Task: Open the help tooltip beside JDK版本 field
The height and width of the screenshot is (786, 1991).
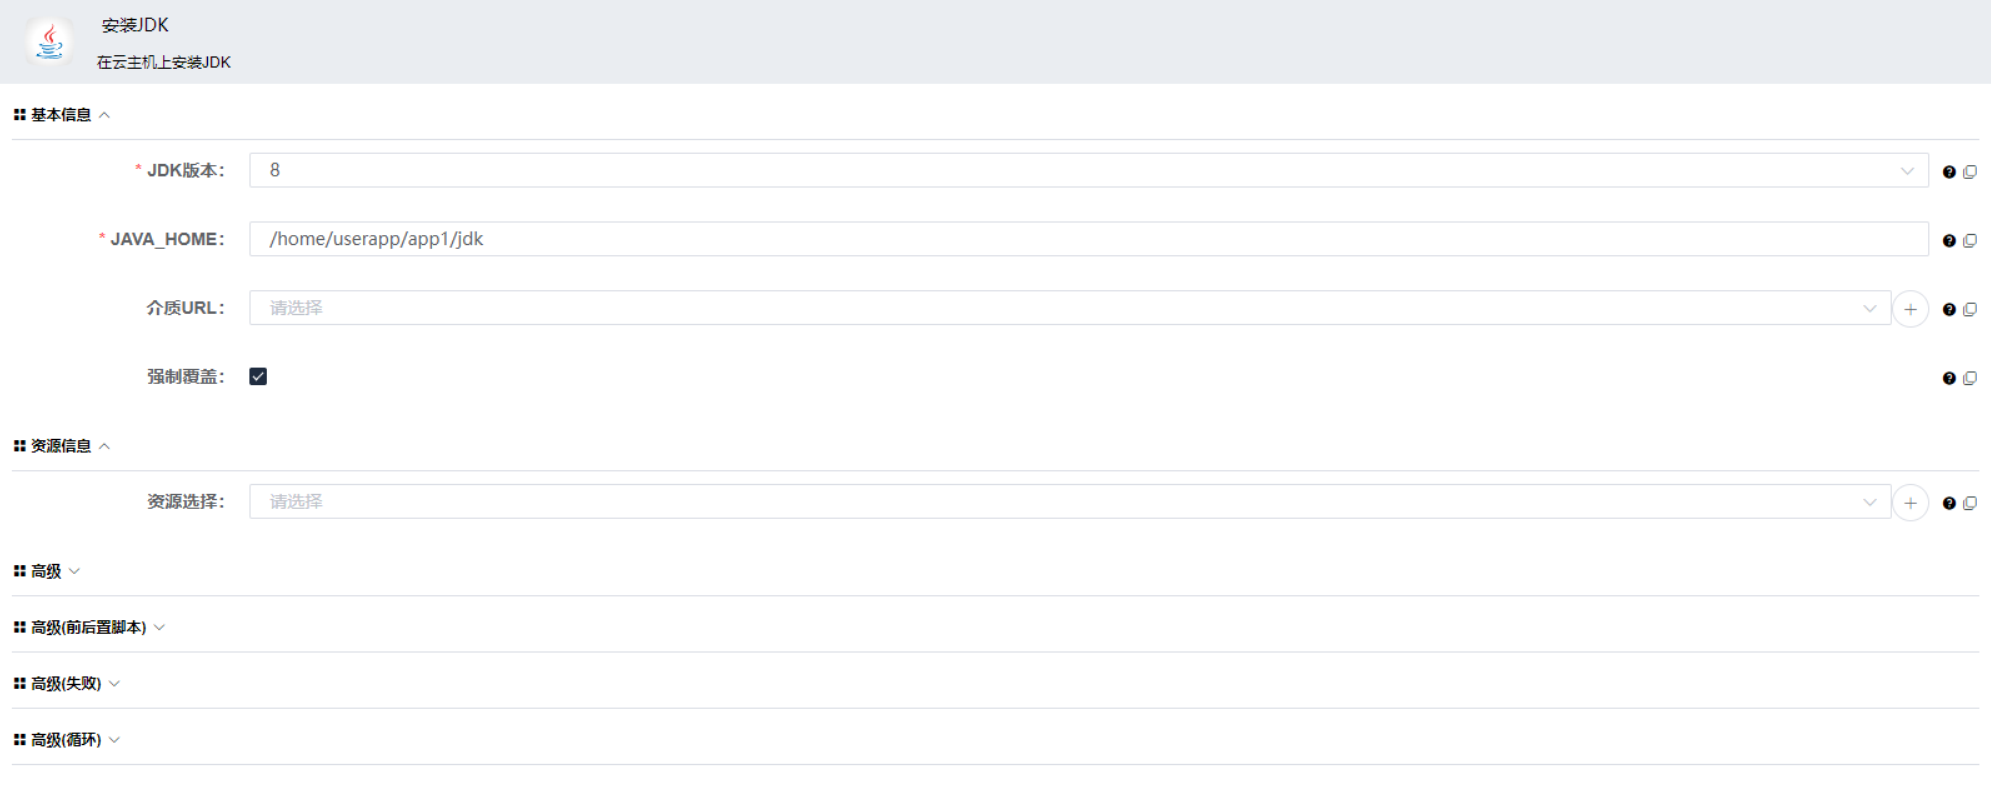Action: [1948, 171]
